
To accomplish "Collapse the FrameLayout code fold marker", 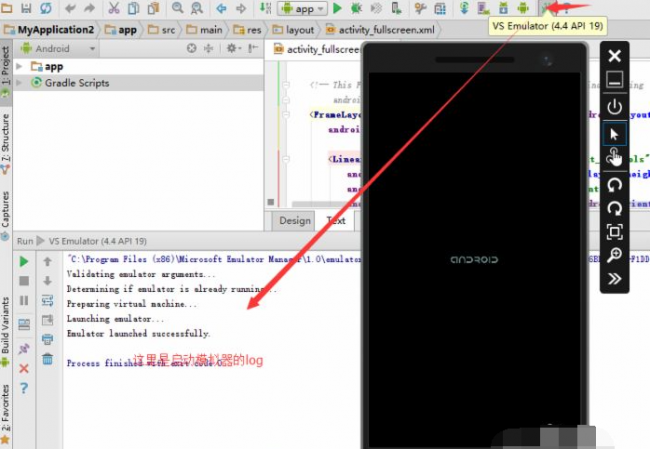I will click(286, 114).
